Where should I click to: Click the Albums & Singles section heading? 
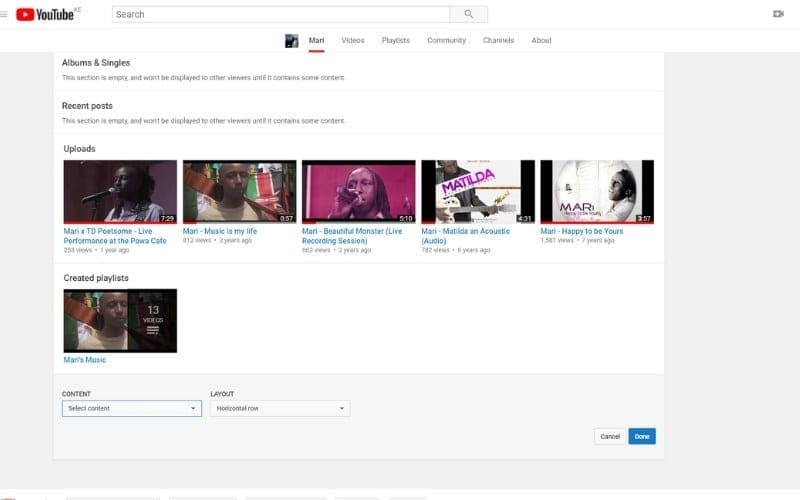pos(96,63)
